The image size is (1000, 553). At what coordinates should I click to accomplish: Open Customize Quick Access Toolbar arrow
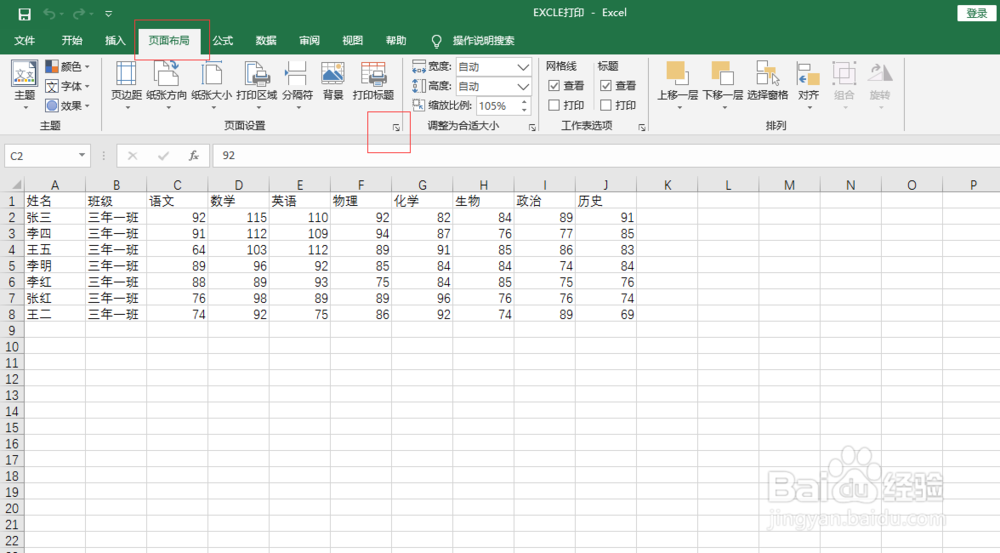[108, 13]
